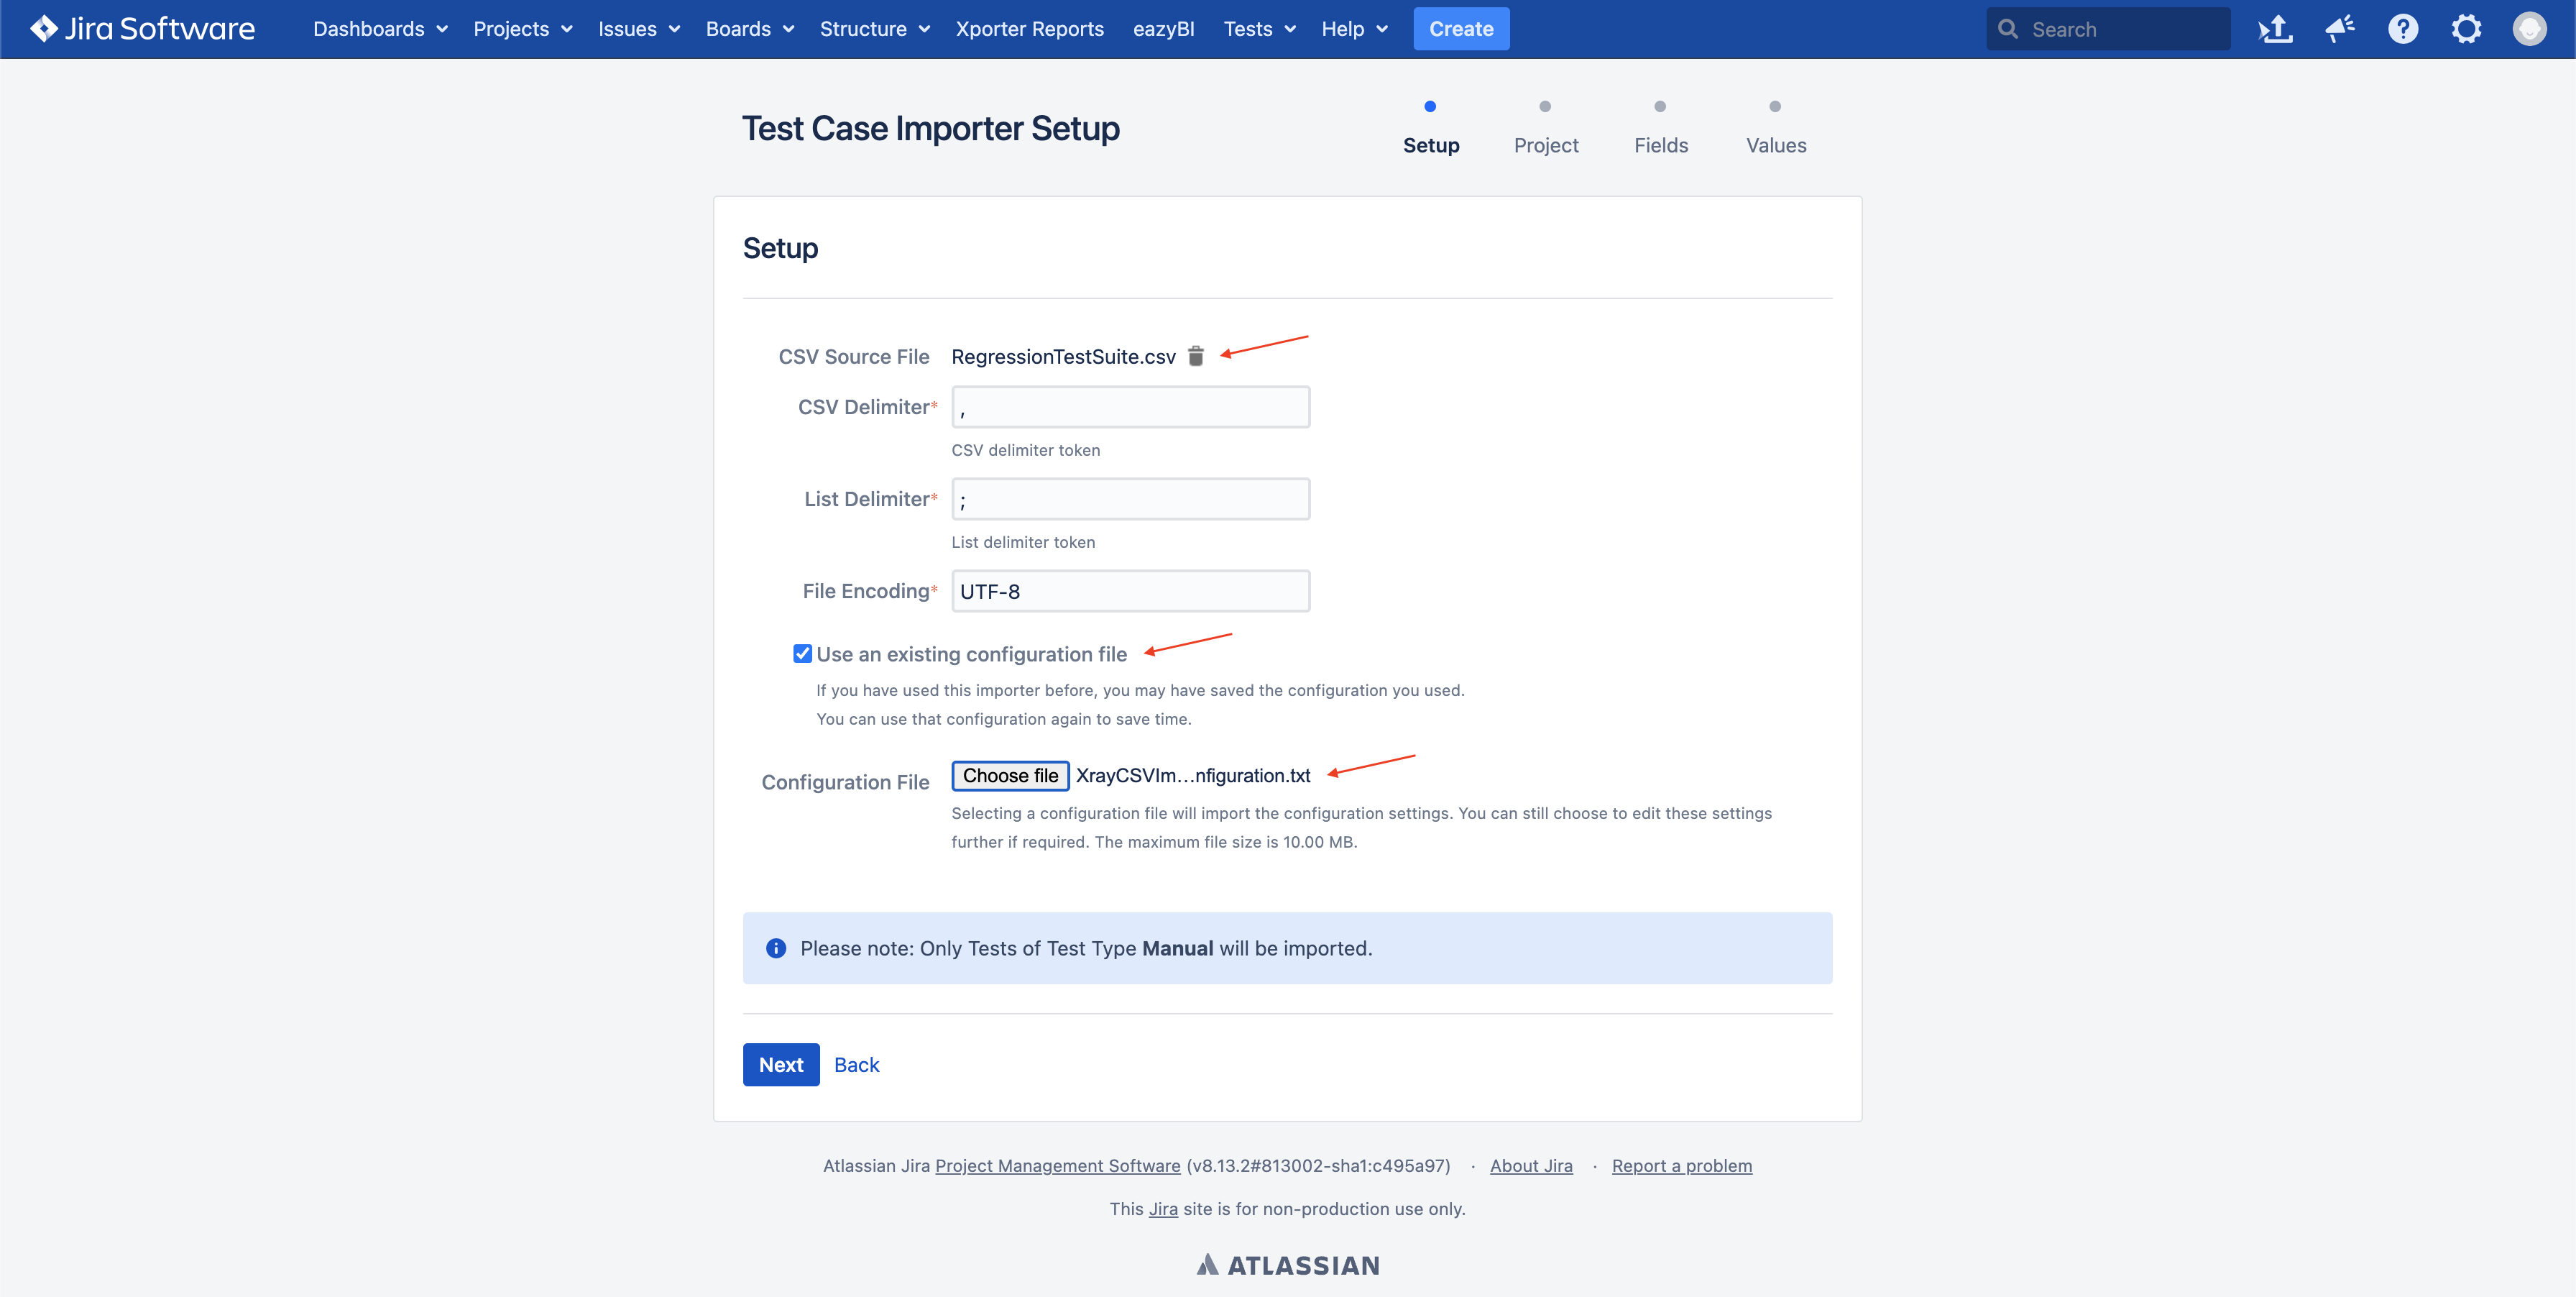Expand the Dashboards dropdown menu

click(x=380, y=29)
